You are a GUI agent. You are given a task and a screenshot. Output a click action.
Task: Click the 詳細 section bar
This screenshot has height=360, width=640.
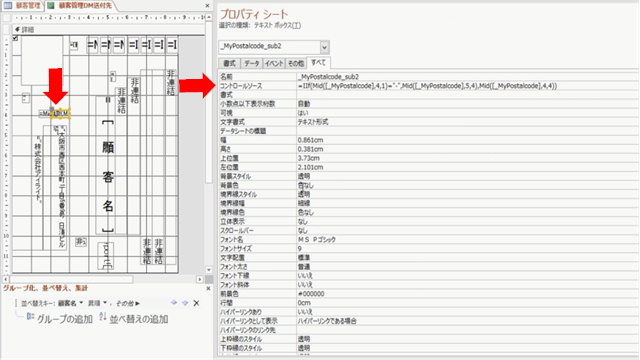(x=109, y=29)
